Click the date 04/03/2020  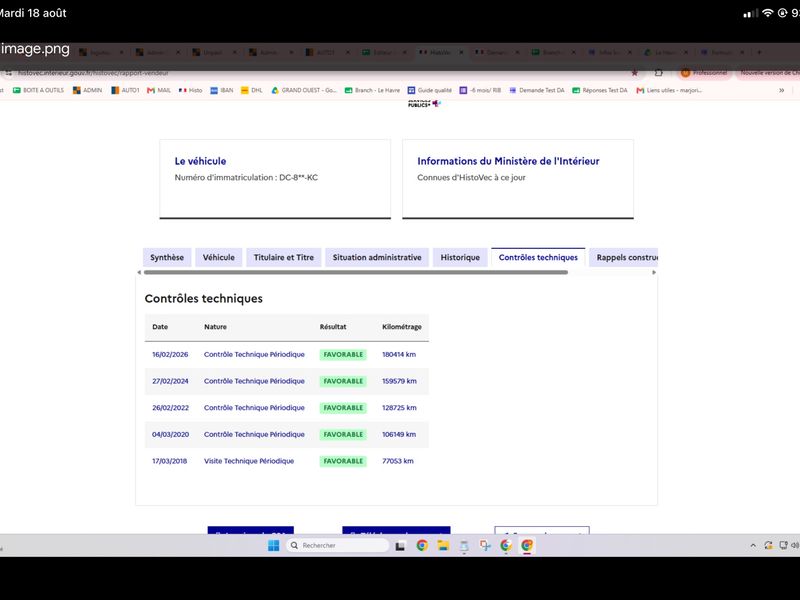click(x=170, y=434)
